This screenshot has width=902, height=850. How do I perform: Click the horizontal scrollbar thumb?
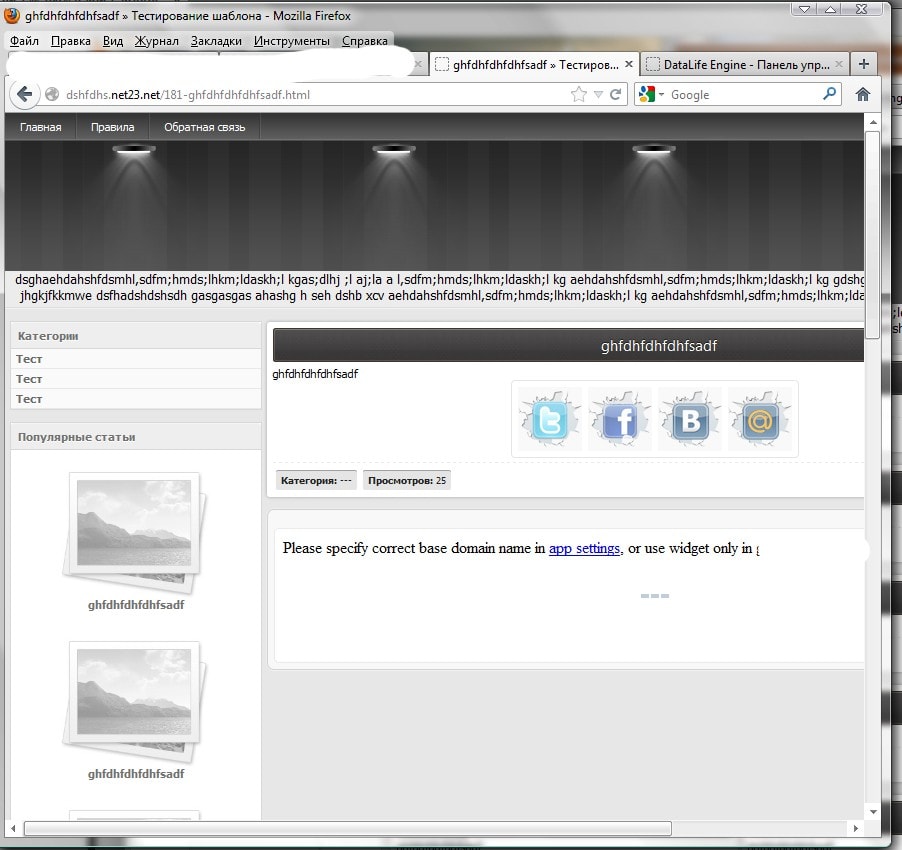pos(347,829)
